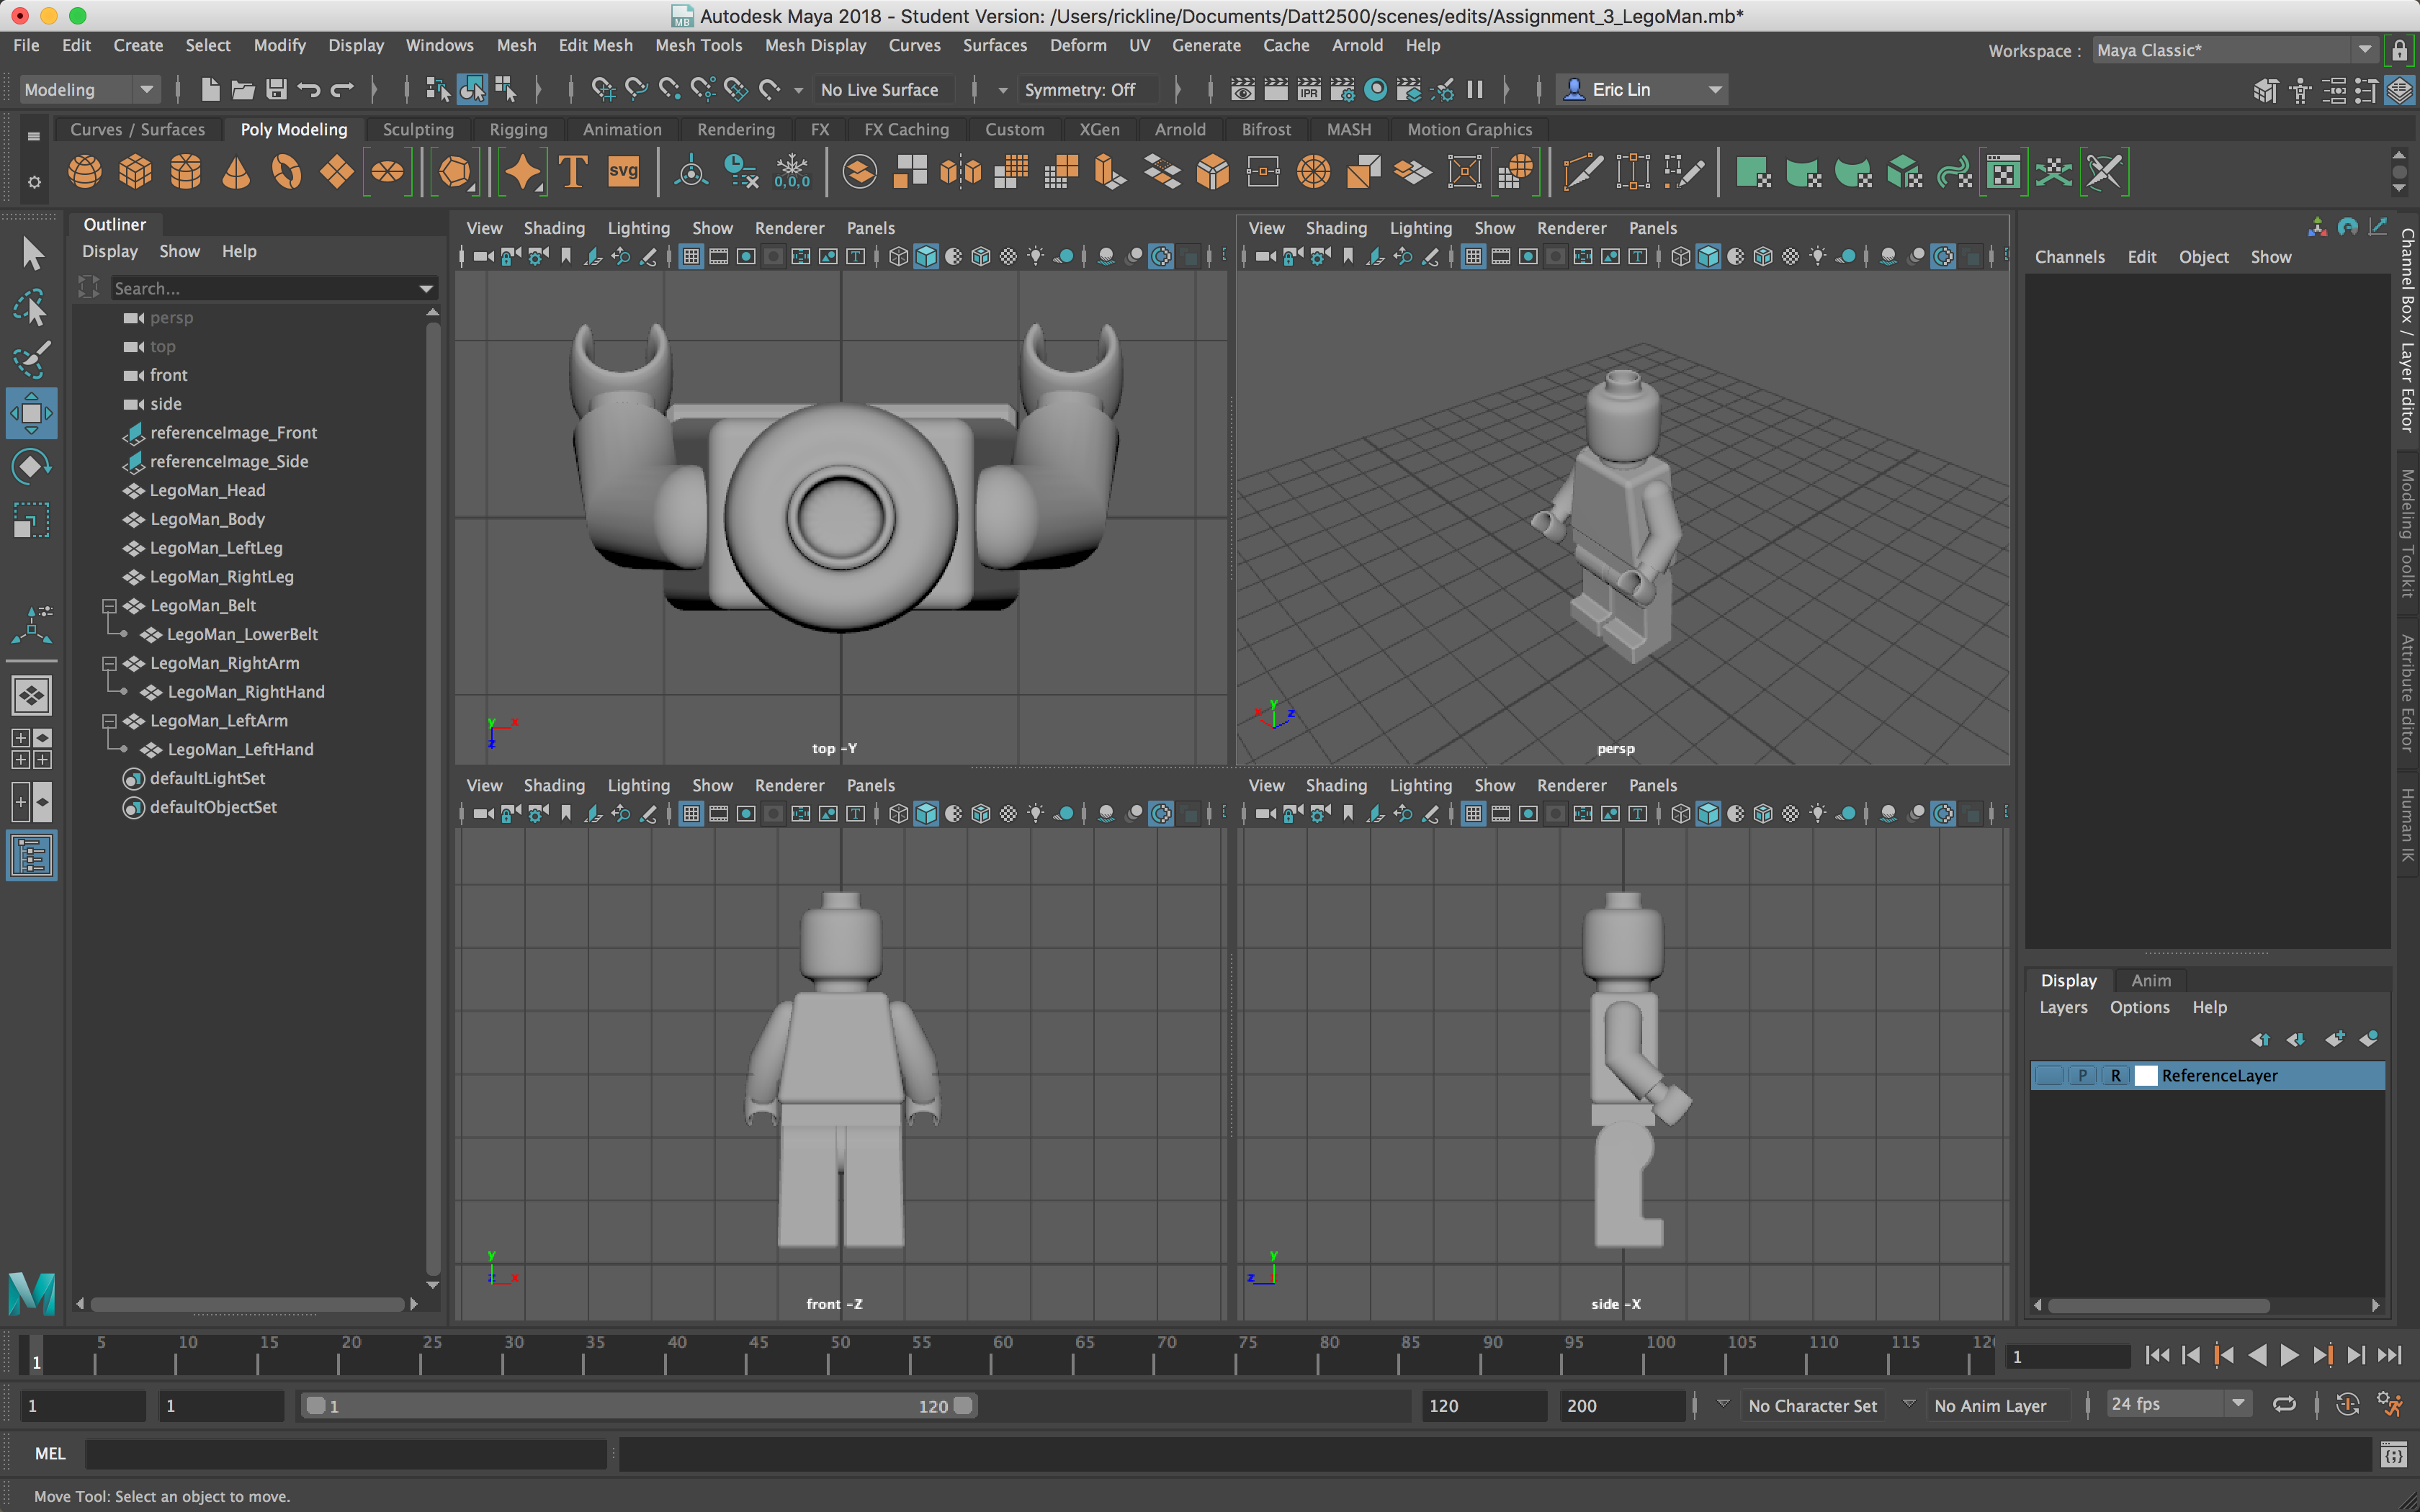Click the New scene icon
The height and width of the screenshot is (1512, 2420).
[210, 90]
